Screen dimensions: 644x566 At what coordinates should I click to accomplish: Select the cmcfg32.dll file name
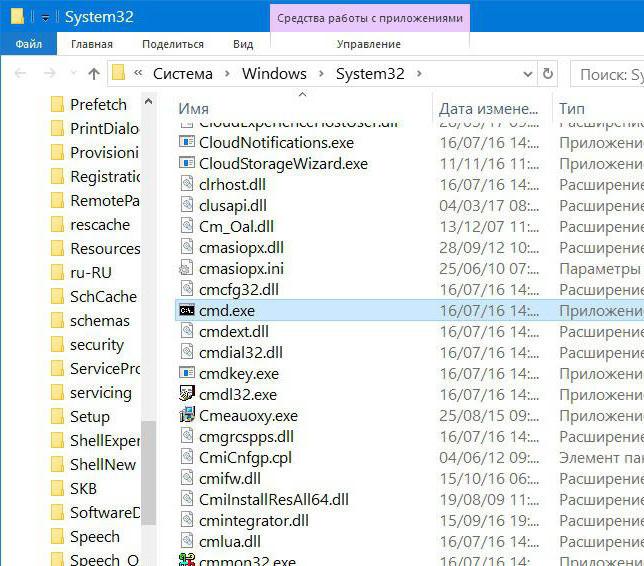click(239, 290)
